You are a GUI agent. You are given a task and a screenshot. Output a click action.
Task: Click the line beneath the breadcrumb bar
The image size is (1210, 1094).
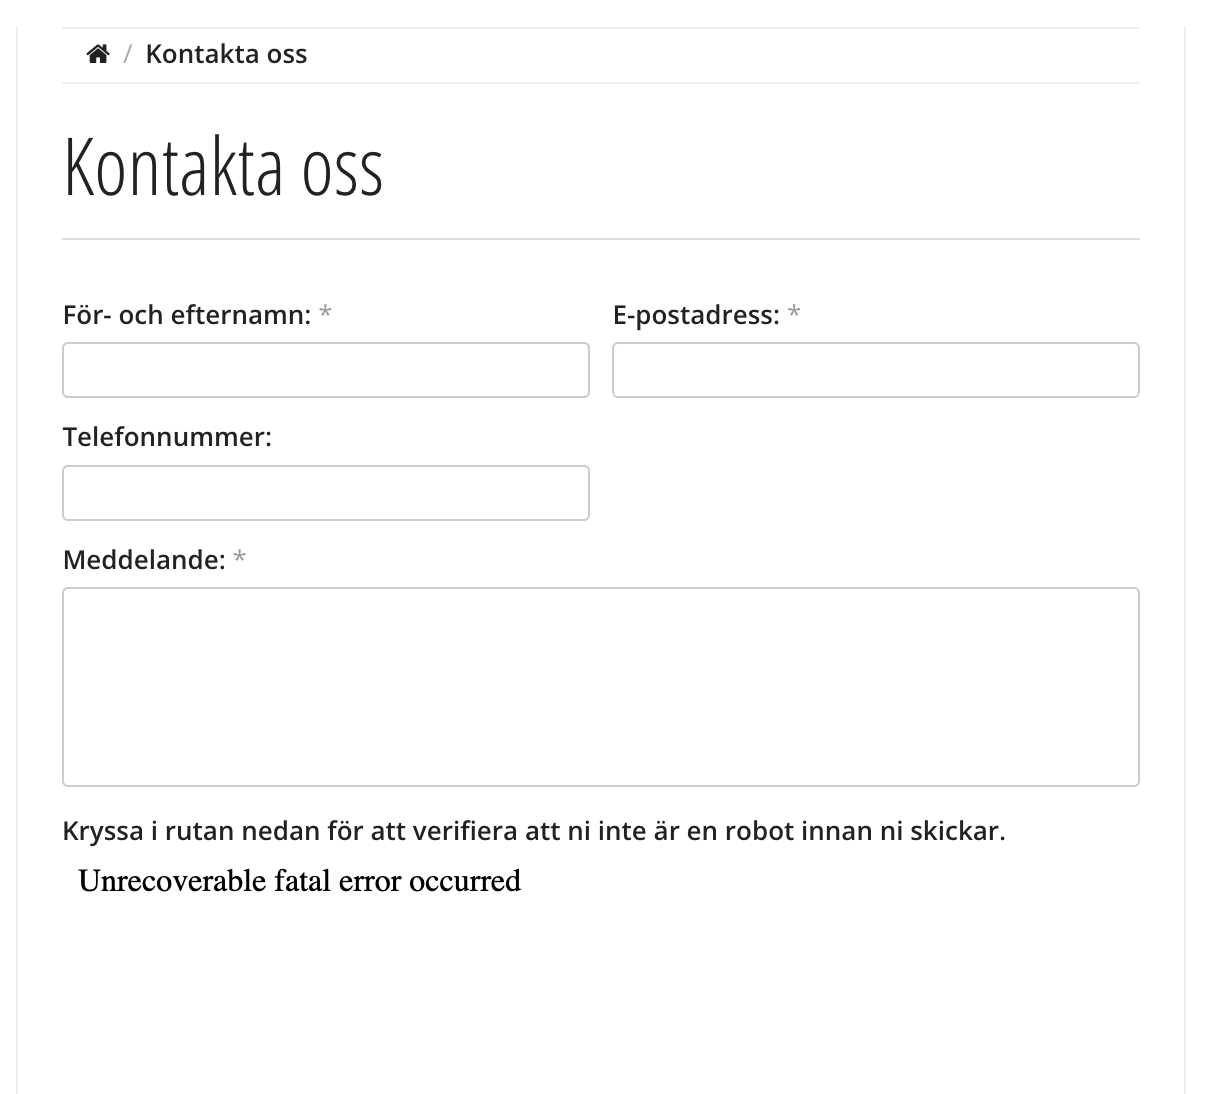point(600,83)
